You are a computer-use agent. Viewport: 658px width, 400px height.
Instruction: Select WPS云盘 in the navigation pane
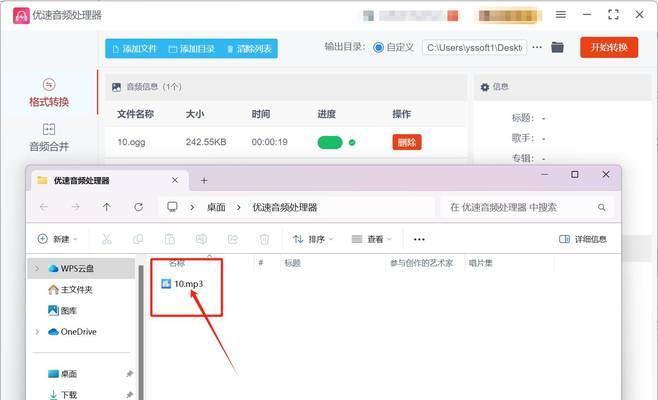pos(81,269)
